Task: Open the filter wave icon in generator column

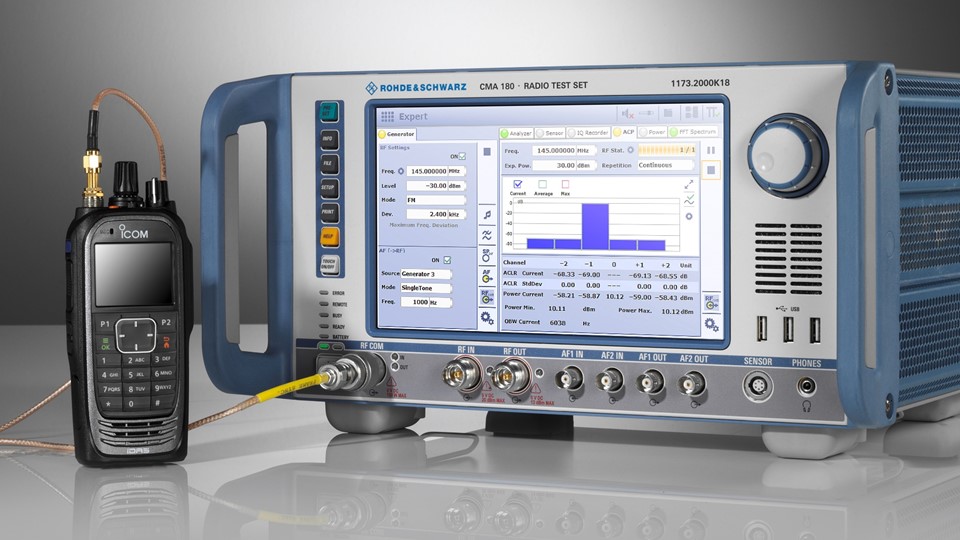Action: tap(487, 234)
